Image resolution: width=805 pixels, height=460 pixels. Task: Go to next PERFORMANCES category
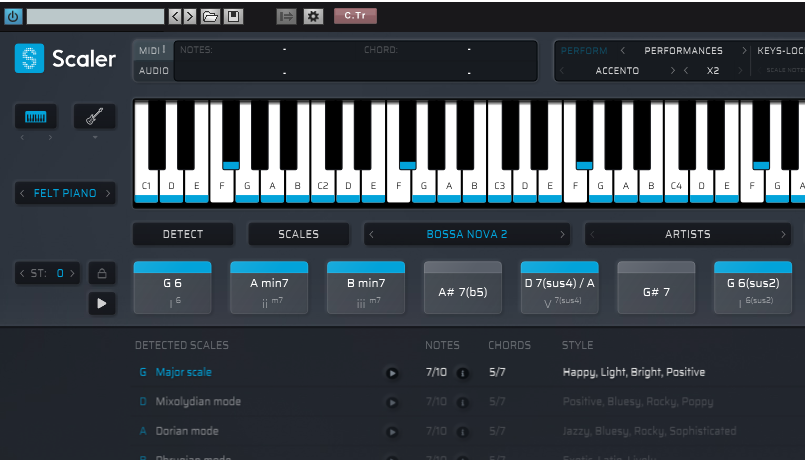click(x=744, y=50)
